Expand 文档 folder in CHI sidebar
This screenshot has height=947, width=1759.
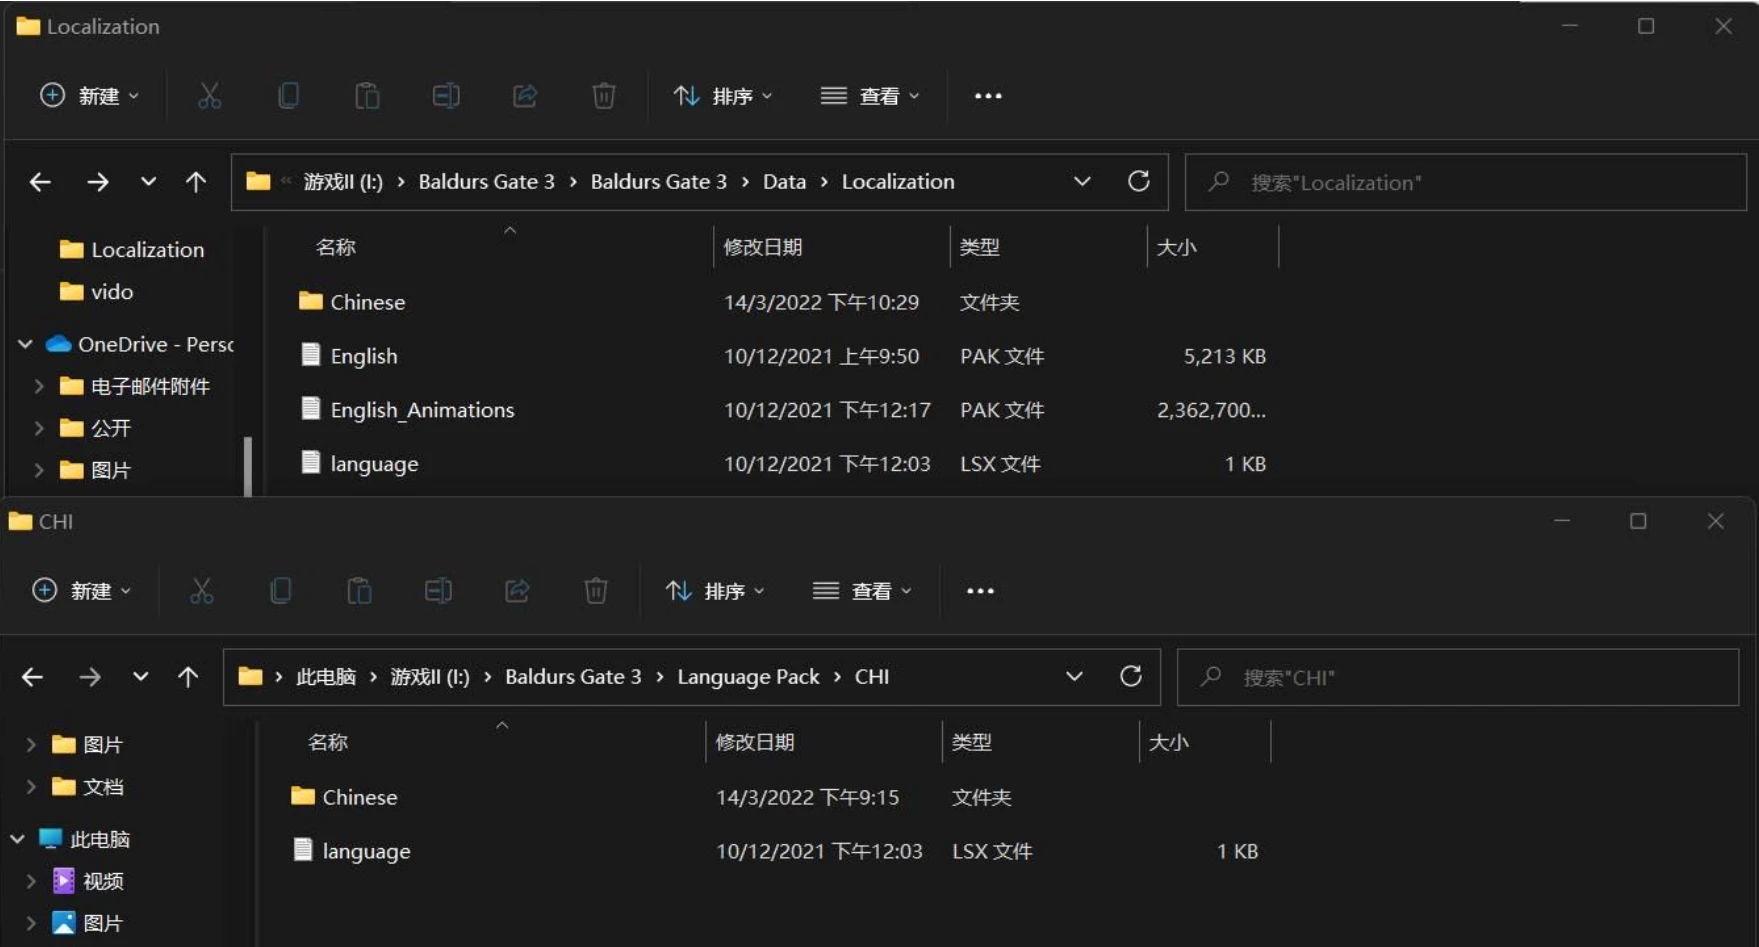[x=31, y=787]
